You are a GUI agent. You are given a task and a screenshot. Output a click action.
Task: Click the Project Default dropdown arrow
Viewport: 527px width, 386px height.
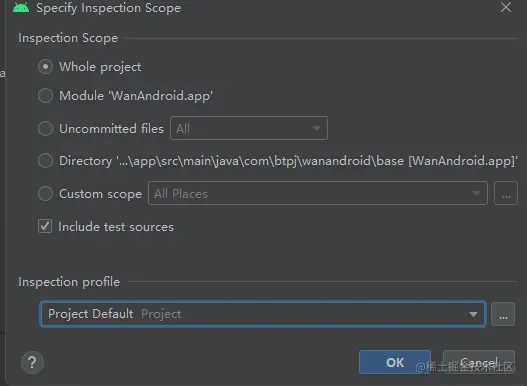(x=473, y=314)
